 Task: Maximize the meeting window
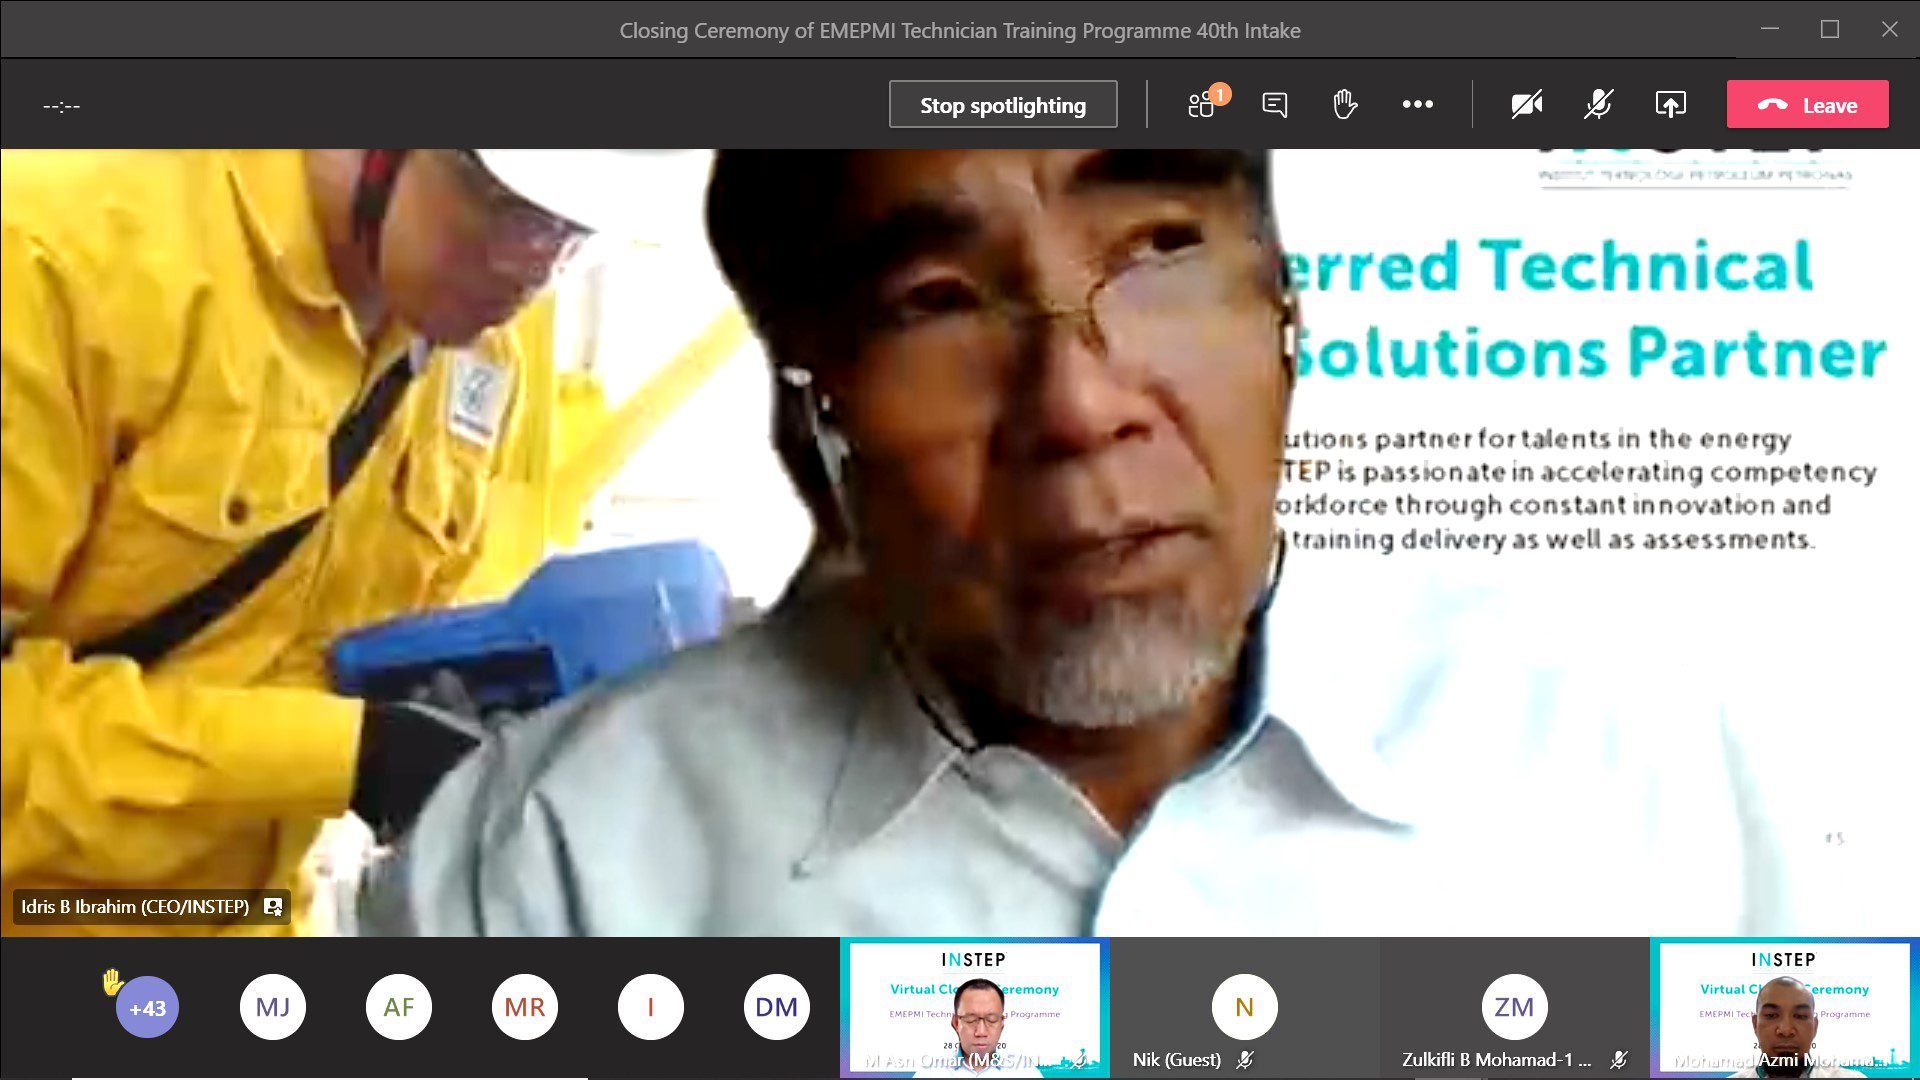tap(1829, 30)
